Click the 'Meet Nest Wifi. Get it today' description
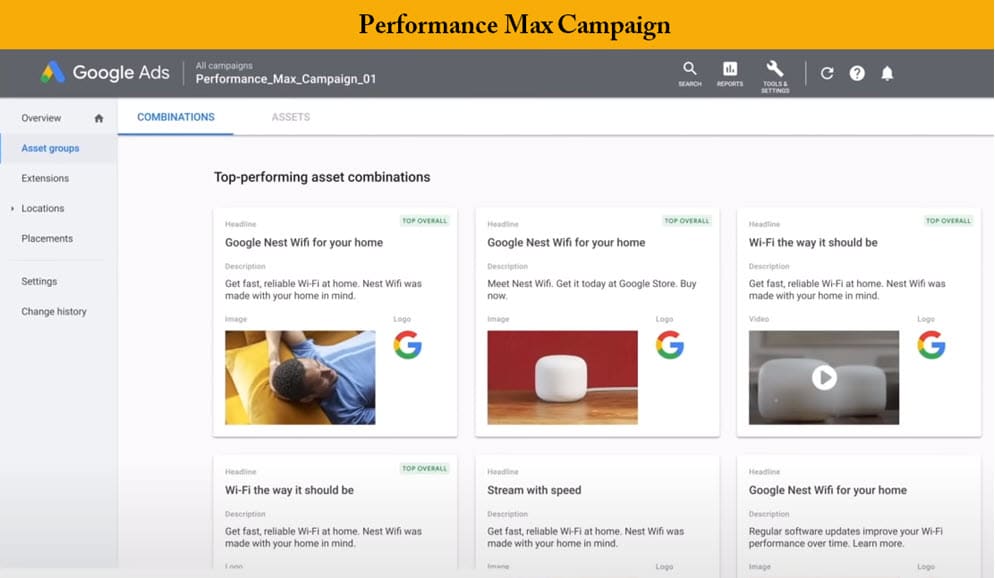Viewport: 995px width, 578px height. pos(591,289)
